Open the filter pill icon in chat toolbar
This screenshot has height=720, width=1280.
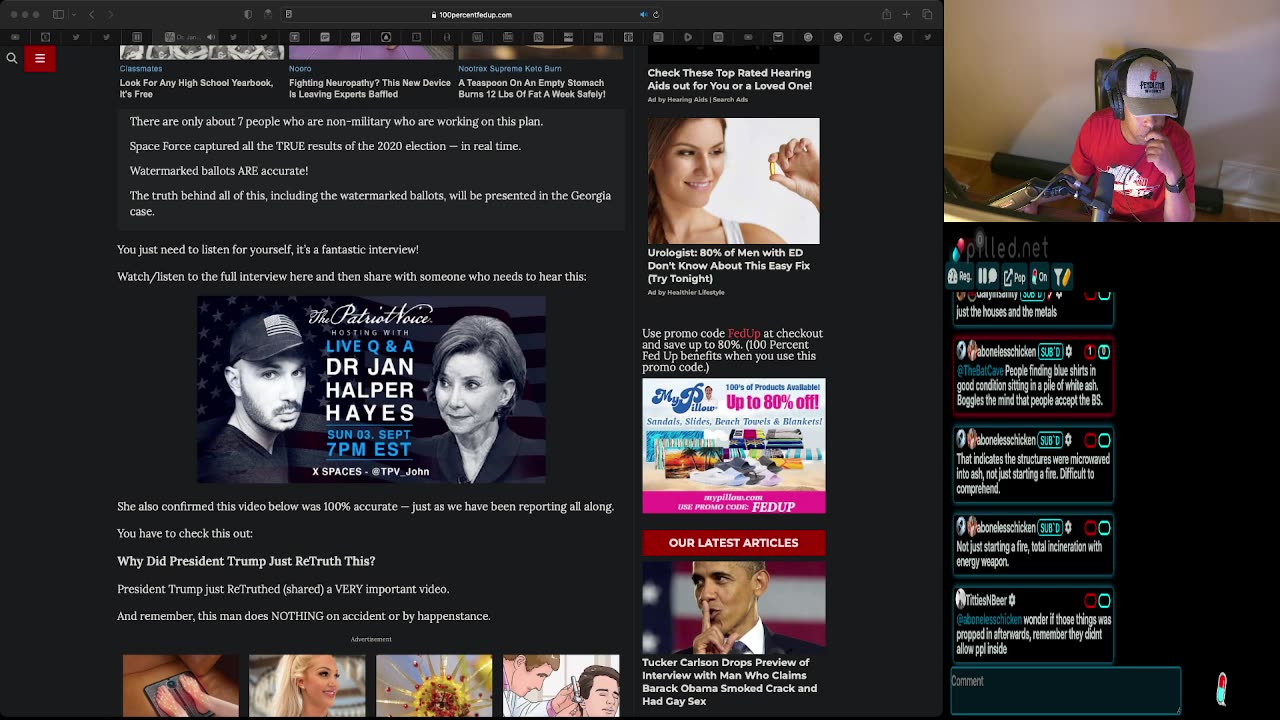coord(1062,277)
